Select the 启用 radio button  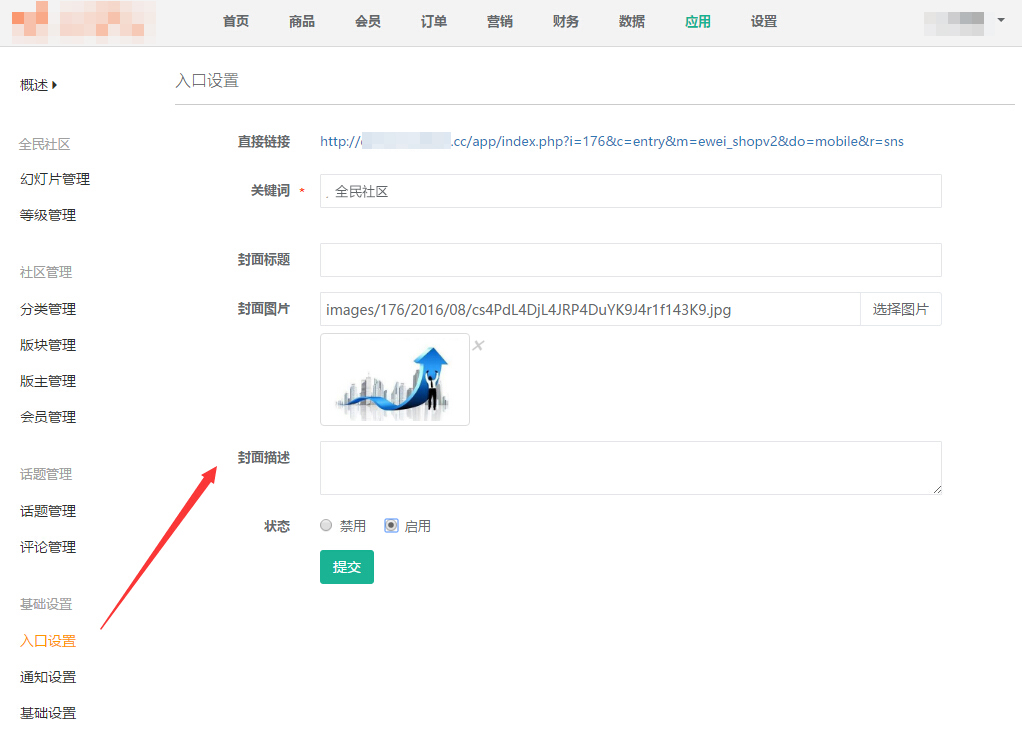pyautogui.click(x=391, y=526)
